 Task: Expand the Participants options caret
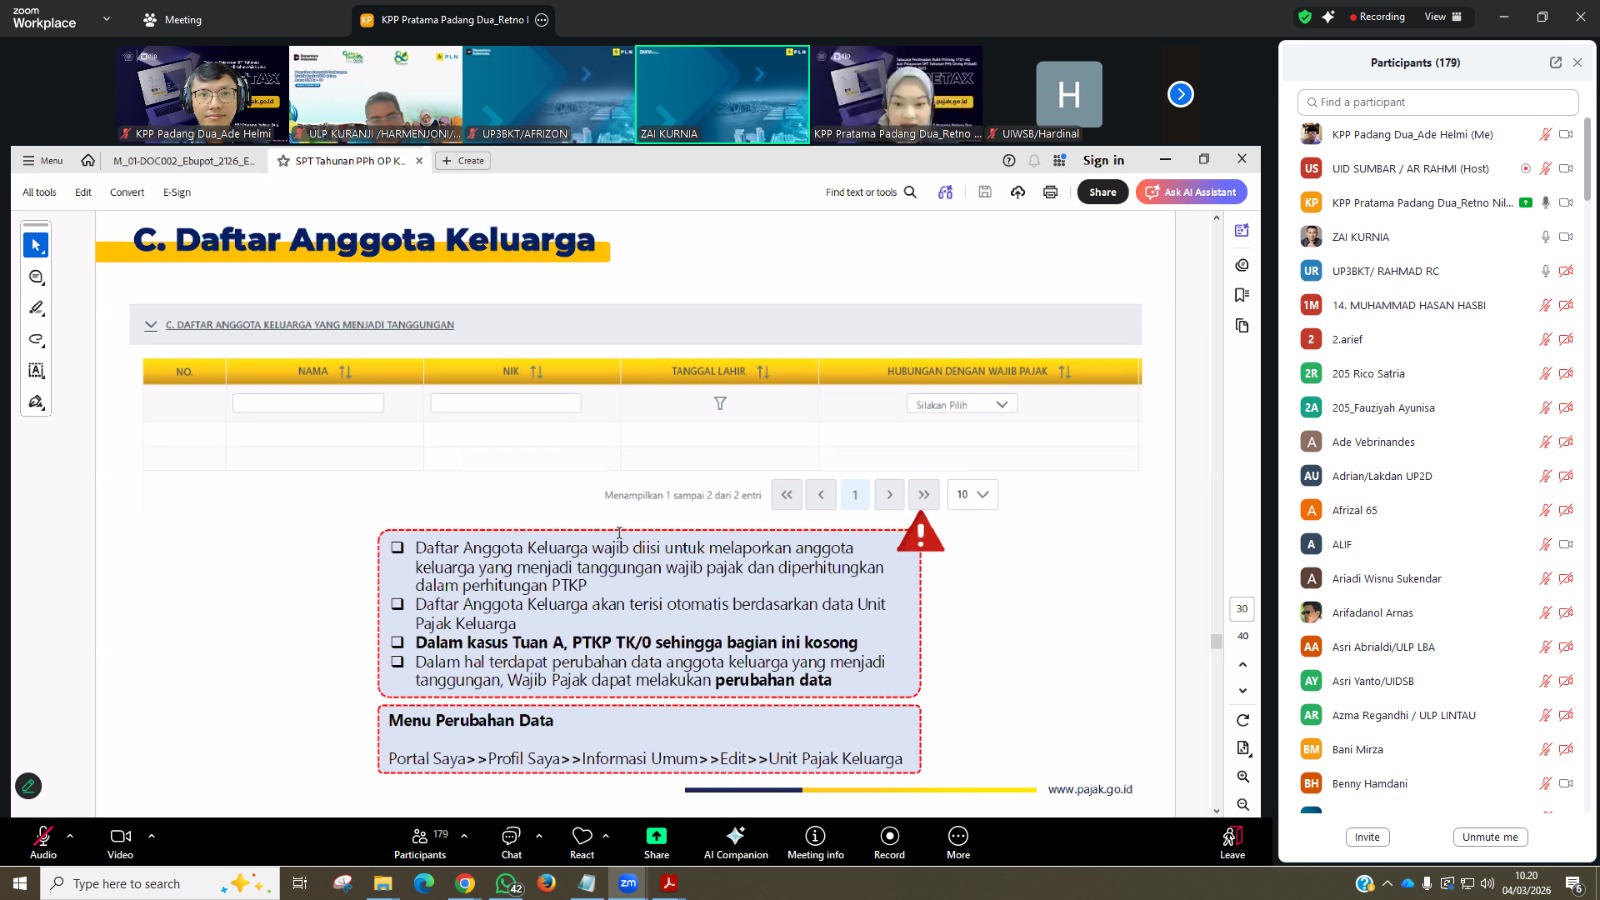click(464, 835)
